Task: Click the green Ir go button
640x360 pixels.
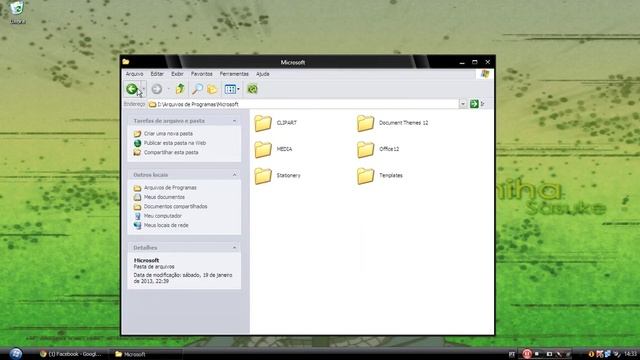Action: 477,104
